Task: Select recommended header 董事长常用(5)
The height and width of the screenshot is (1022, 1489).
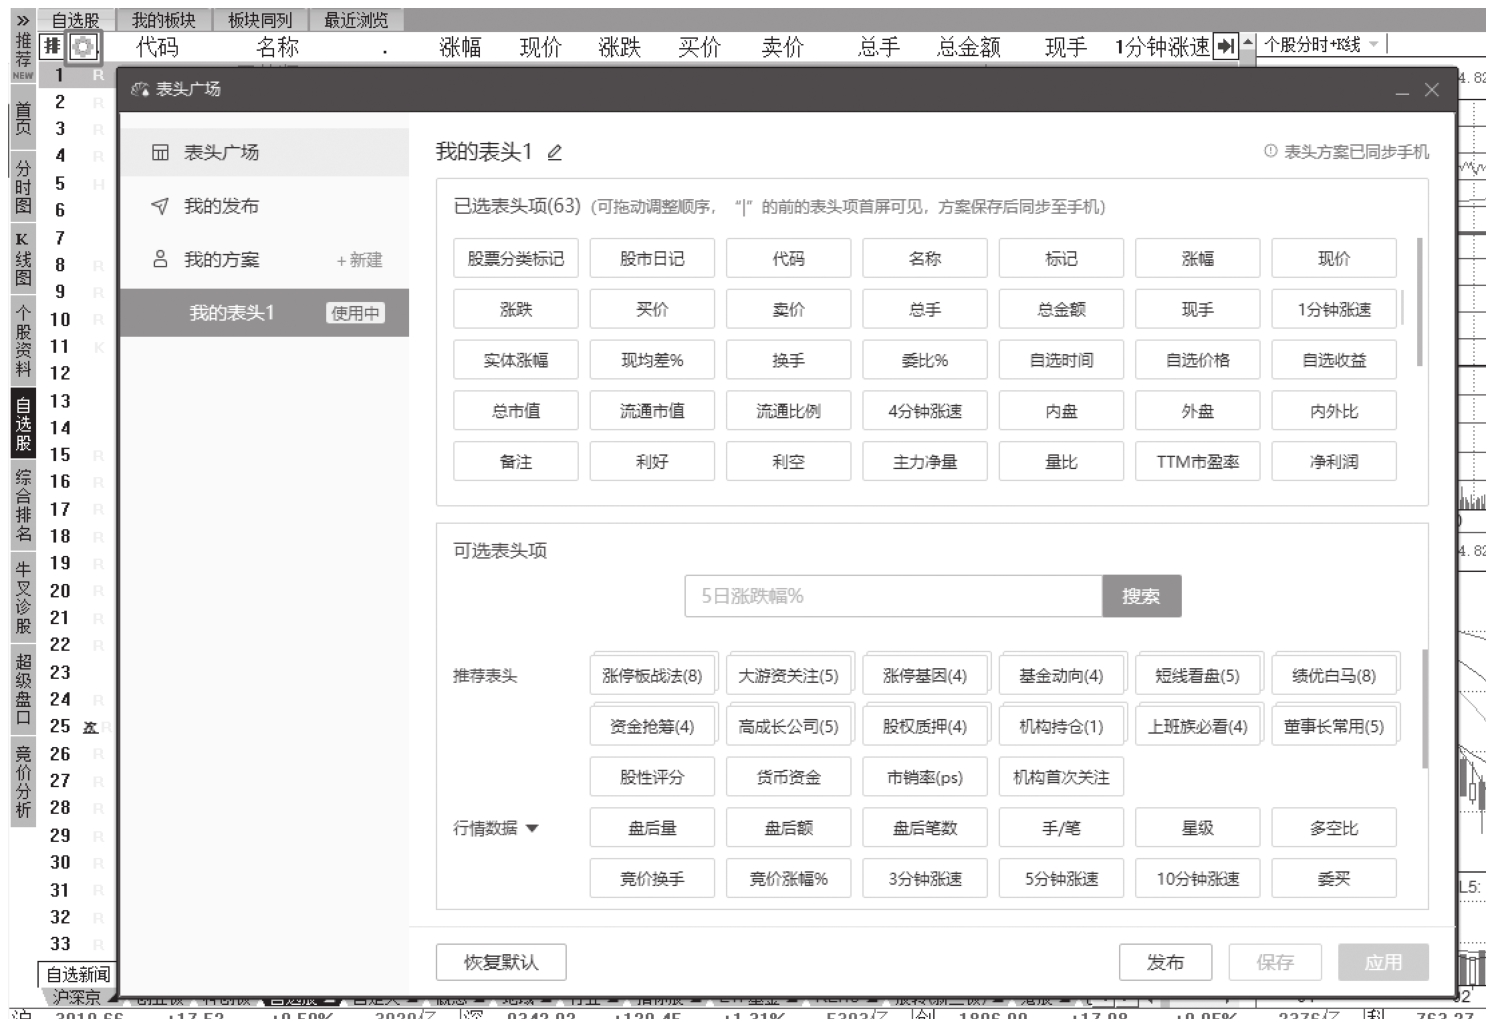Action: [x=1334, y=726]
